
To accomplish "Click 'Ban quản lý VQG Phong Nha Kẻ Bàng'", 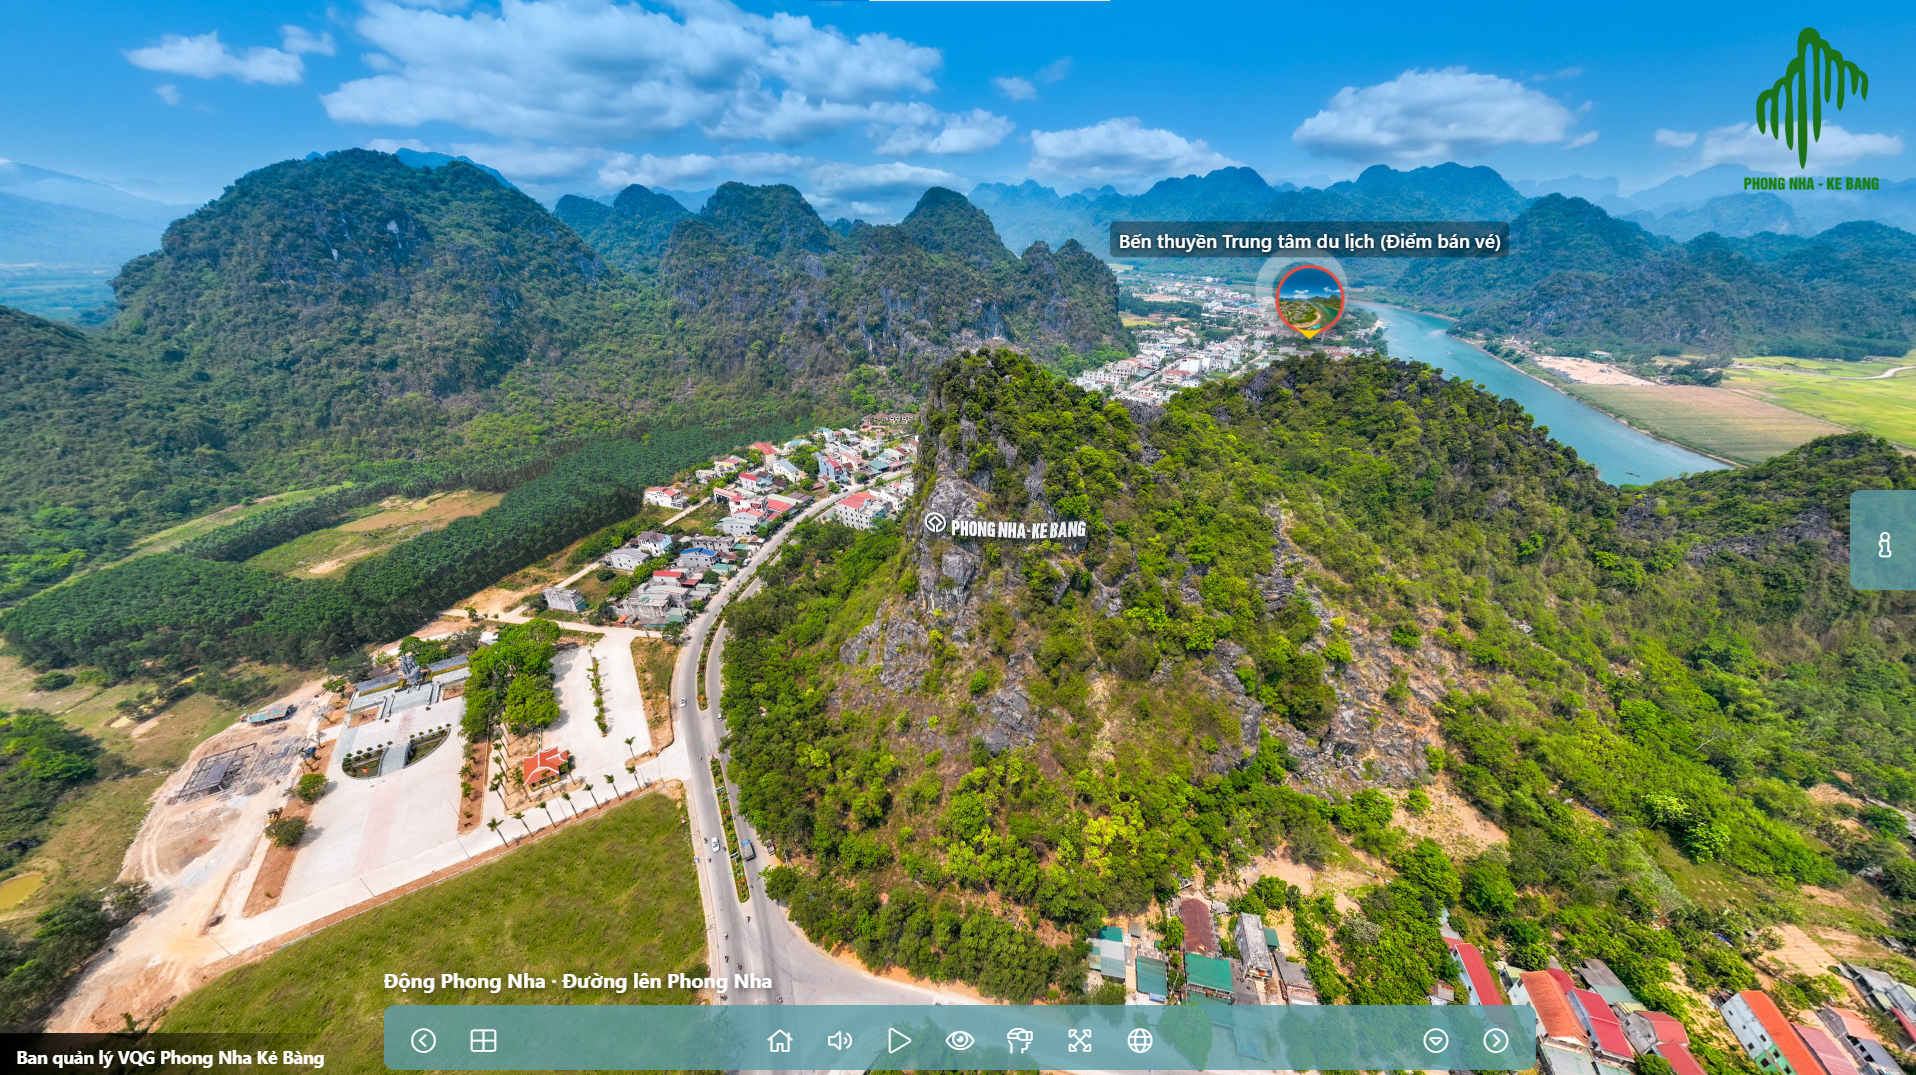I will pyautogui.click(x=170, y=1058).
